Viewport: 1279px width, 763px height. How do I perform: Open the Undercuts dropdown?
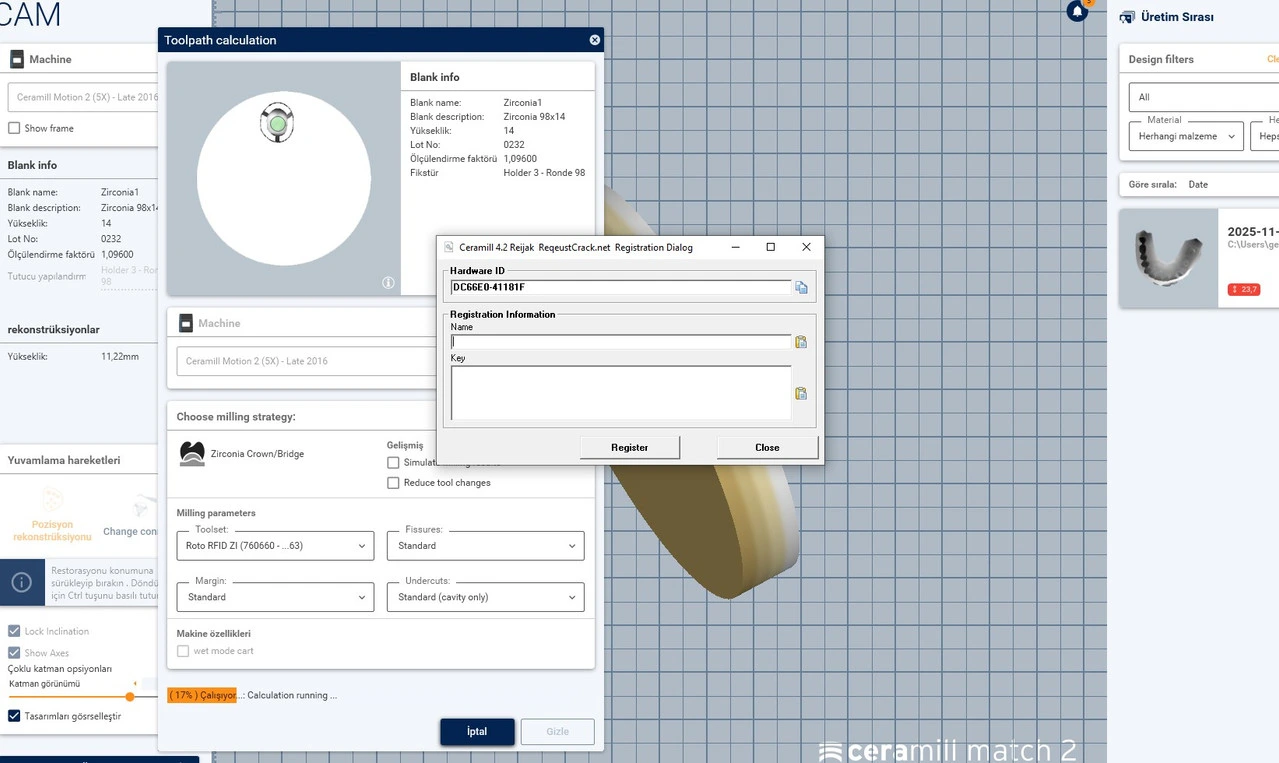click(x=485, y=597)
